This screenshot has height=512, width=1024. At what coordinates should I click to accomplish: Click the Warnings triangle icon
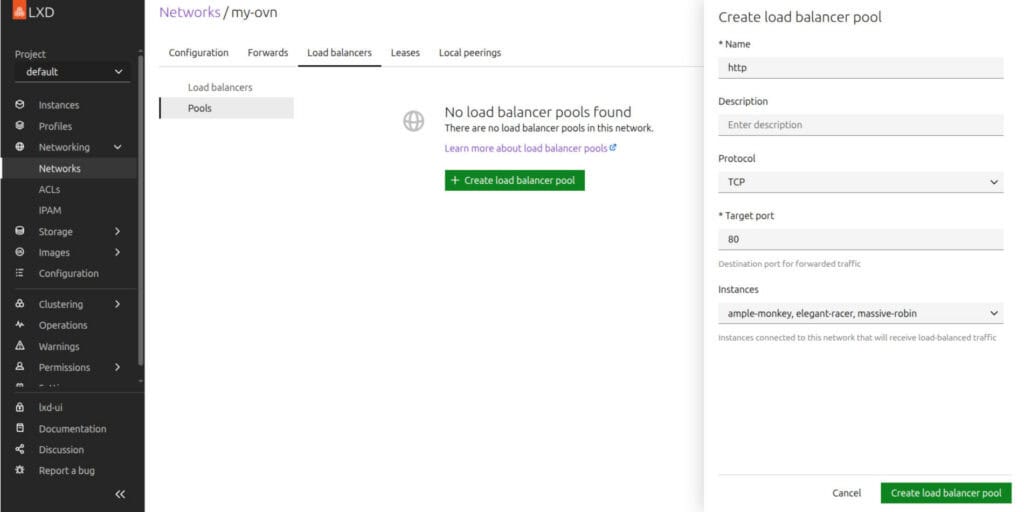click(x=20, y=345)
